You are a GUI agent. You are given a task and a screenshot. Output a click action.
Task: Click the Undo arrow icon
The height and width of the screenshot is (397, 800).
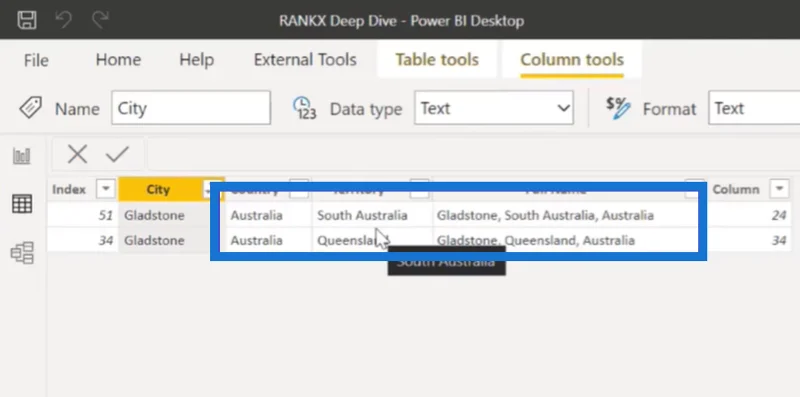(64, 20)
